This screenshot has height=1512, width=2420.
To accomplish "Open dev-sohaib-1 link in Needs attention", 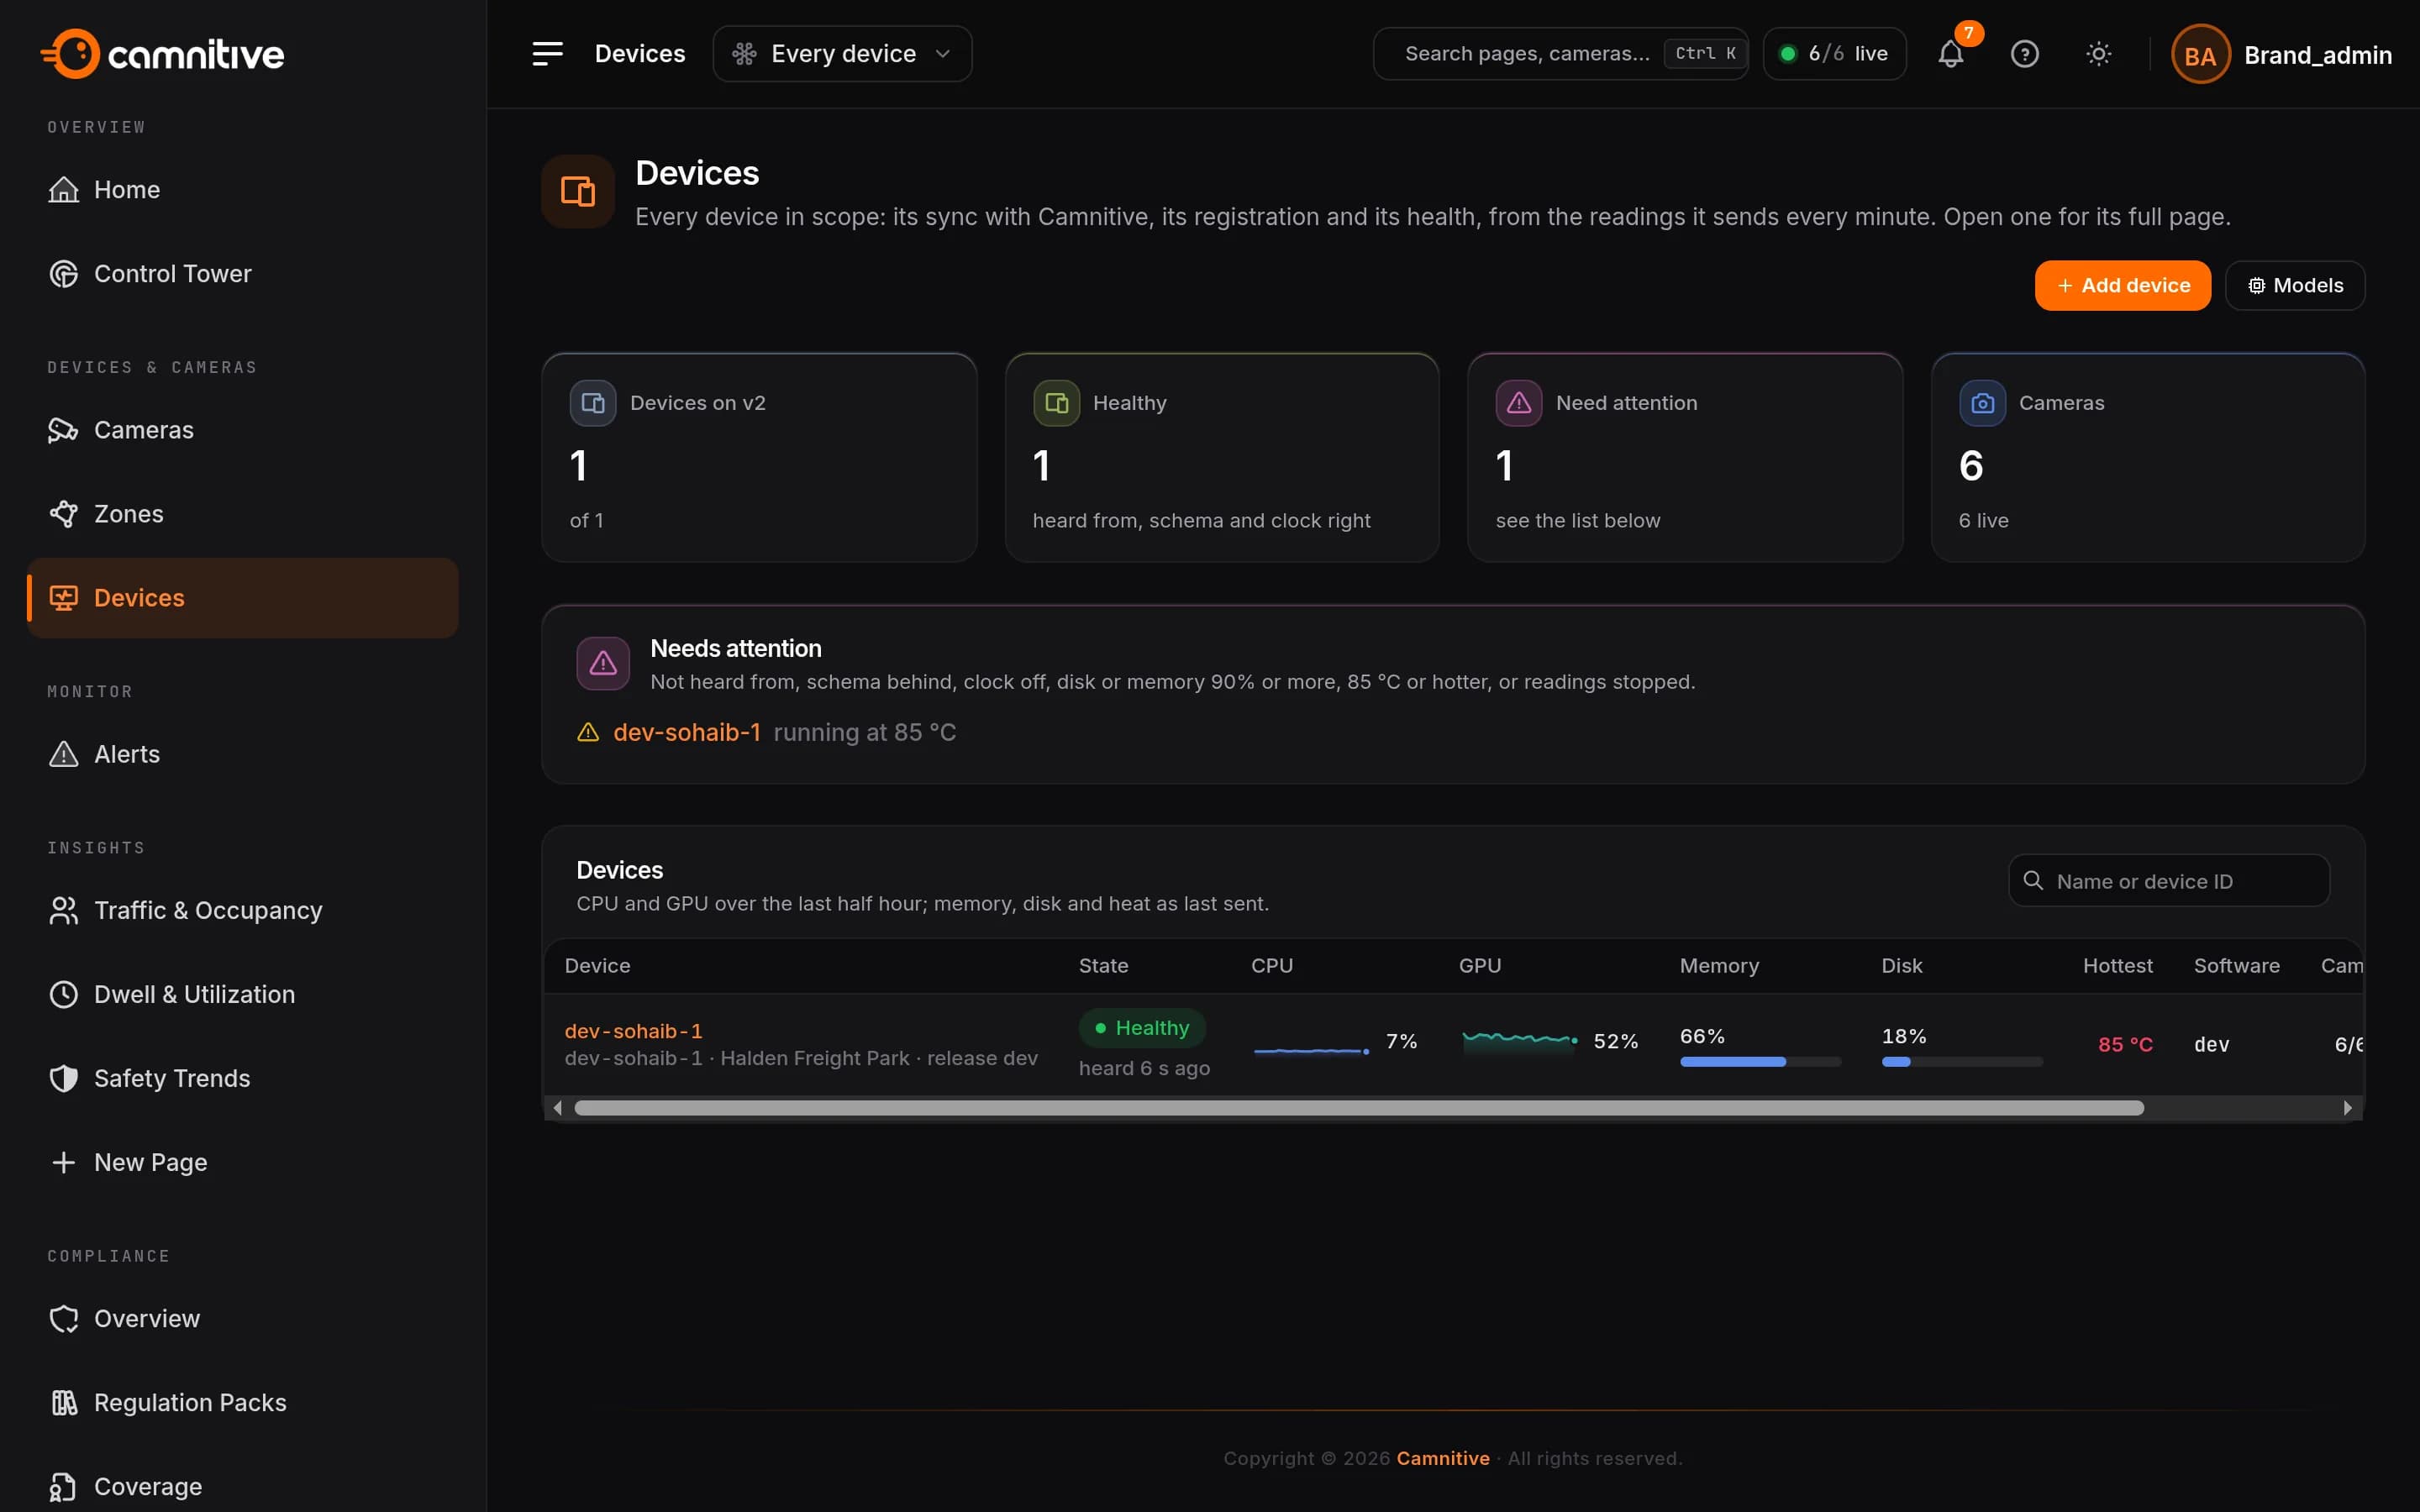I will pyautogui.click(x=686, y=733).
